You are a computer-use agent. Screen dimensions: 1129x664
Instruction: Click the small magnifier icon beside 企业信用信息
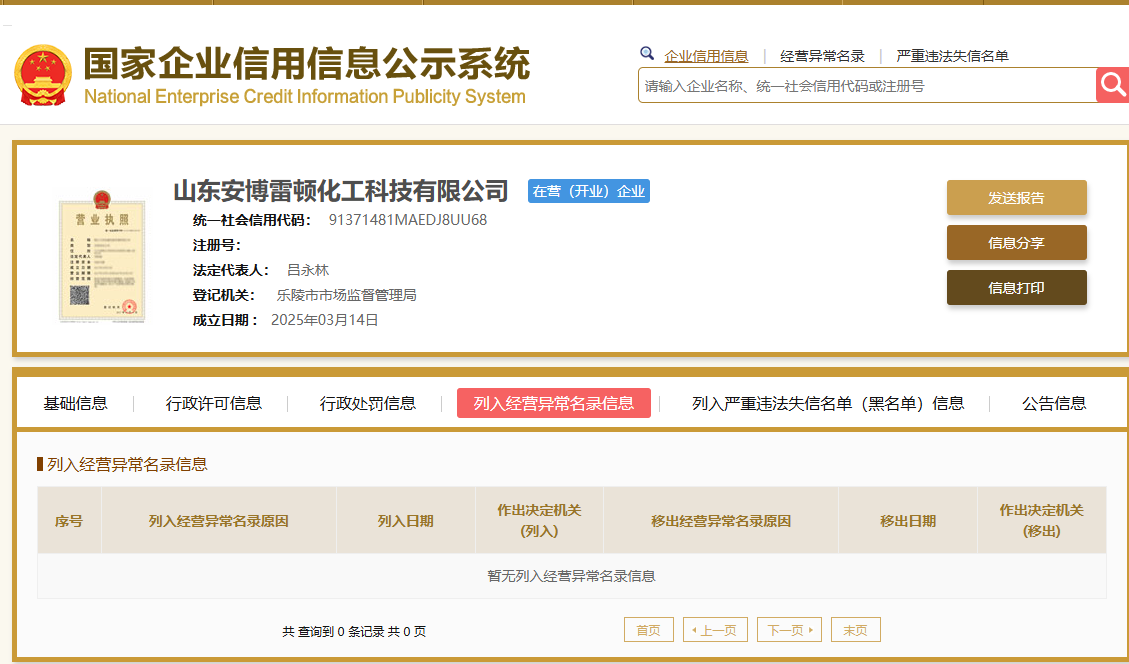(647, 54)
